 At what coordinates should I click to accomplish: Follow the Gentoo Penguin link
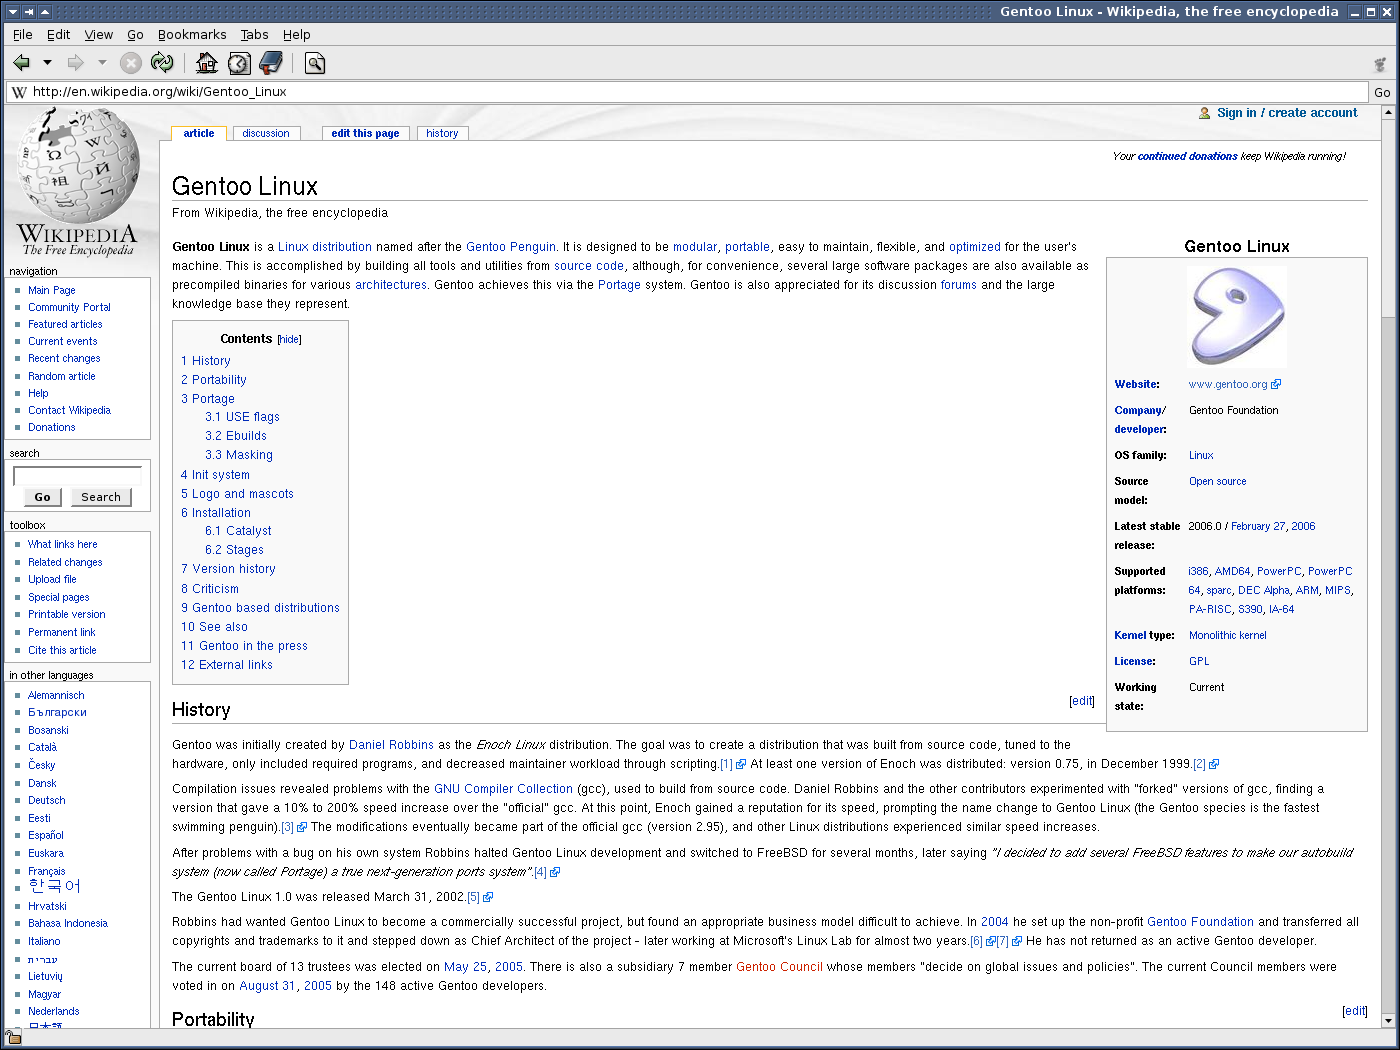click(x=511, y=247)
